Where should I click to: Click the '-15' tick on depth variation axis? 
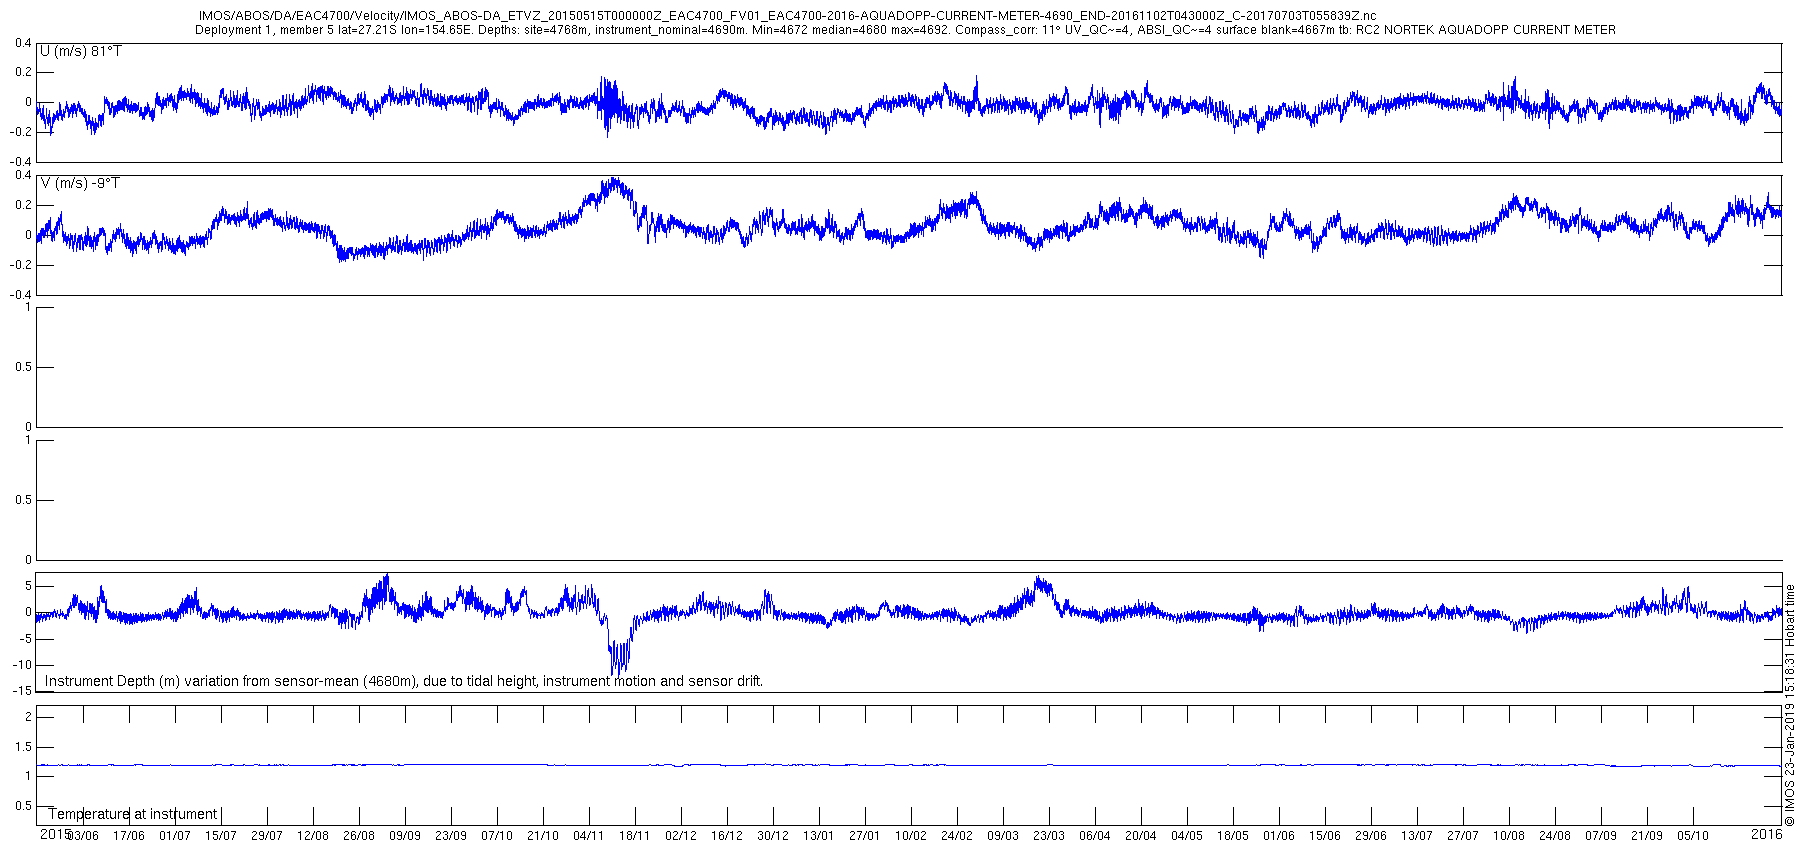coord(24,691)
